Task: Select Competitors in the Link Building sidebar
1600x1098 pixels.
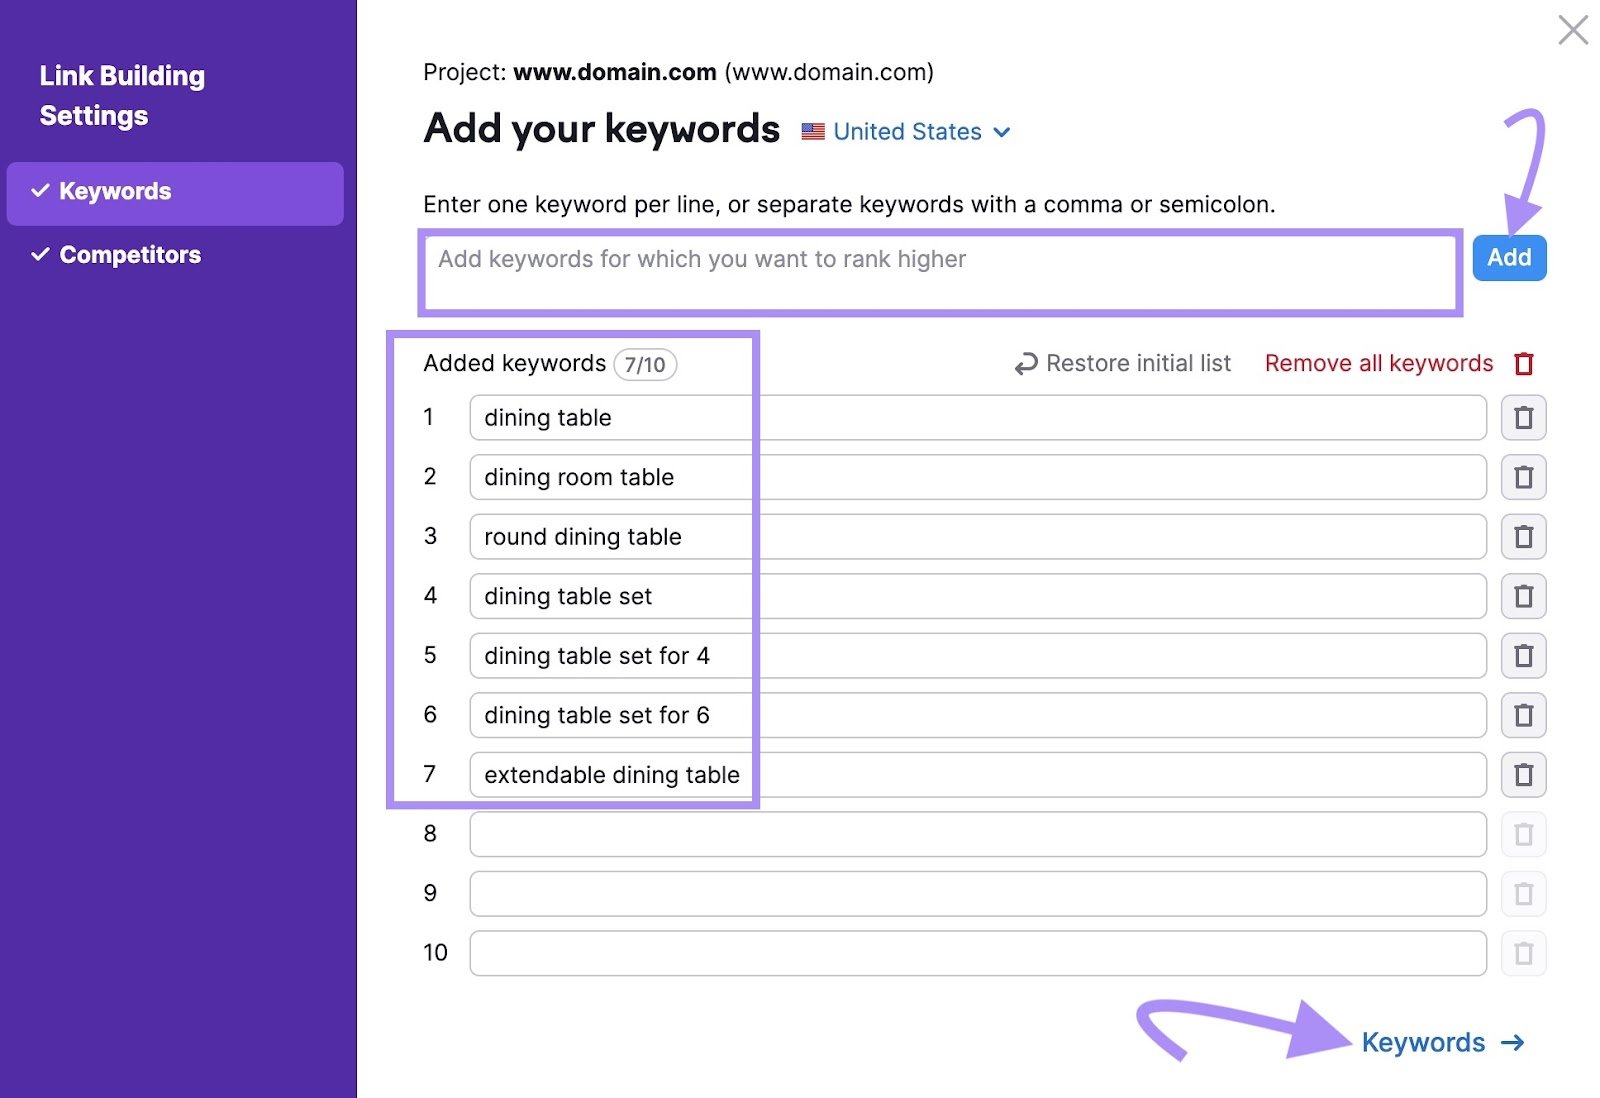Action: click(130, 255)
